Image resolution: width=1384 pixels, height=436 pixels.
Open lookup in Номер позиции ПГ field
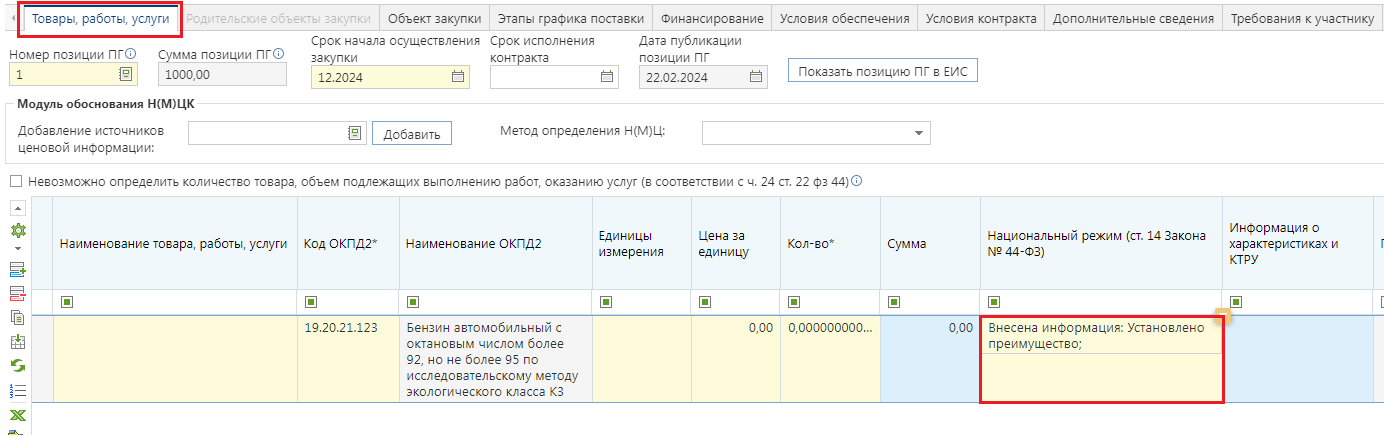(125, 75)
